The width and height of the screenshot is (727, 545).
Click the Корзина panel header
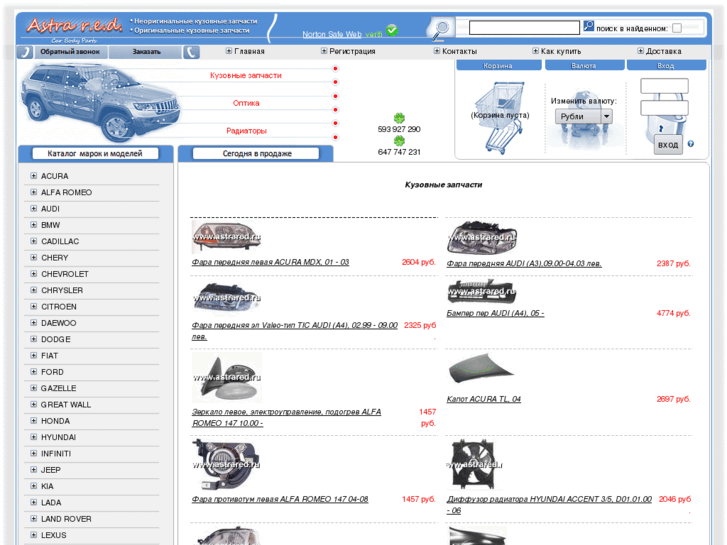coord(499,65)
